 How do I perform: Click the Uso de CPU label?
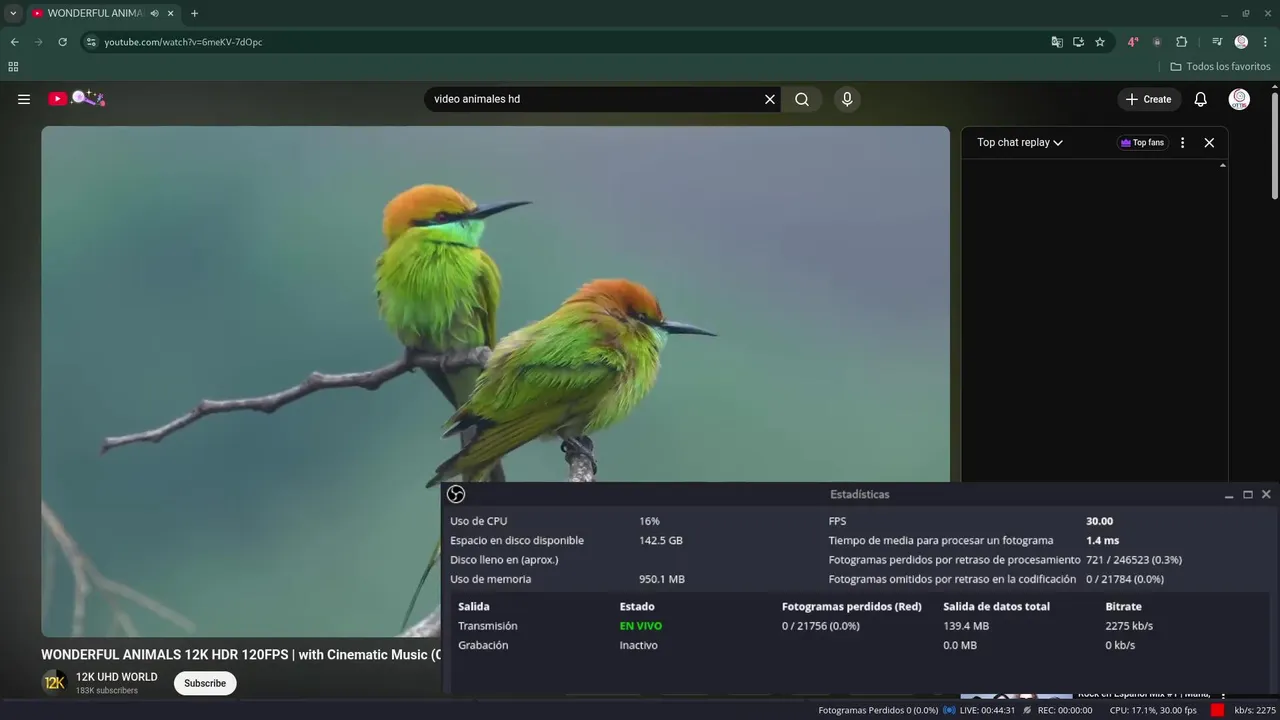[478, 521]
